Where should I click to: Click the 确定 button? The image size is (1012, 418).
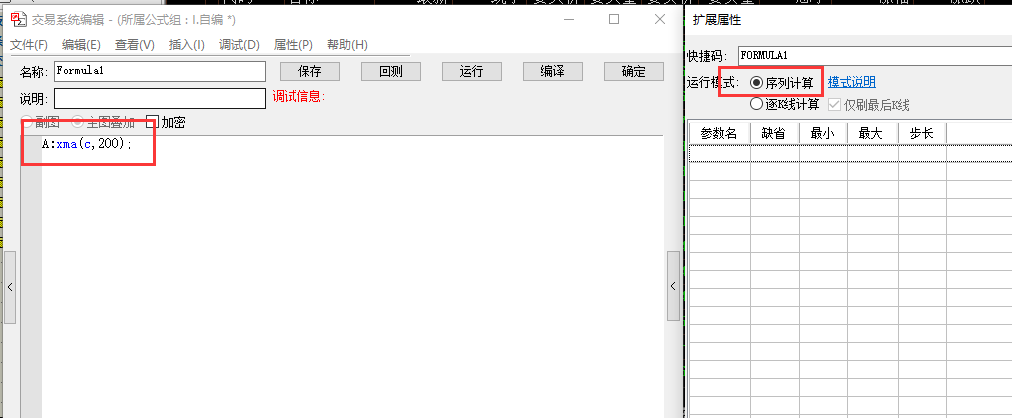634,72
